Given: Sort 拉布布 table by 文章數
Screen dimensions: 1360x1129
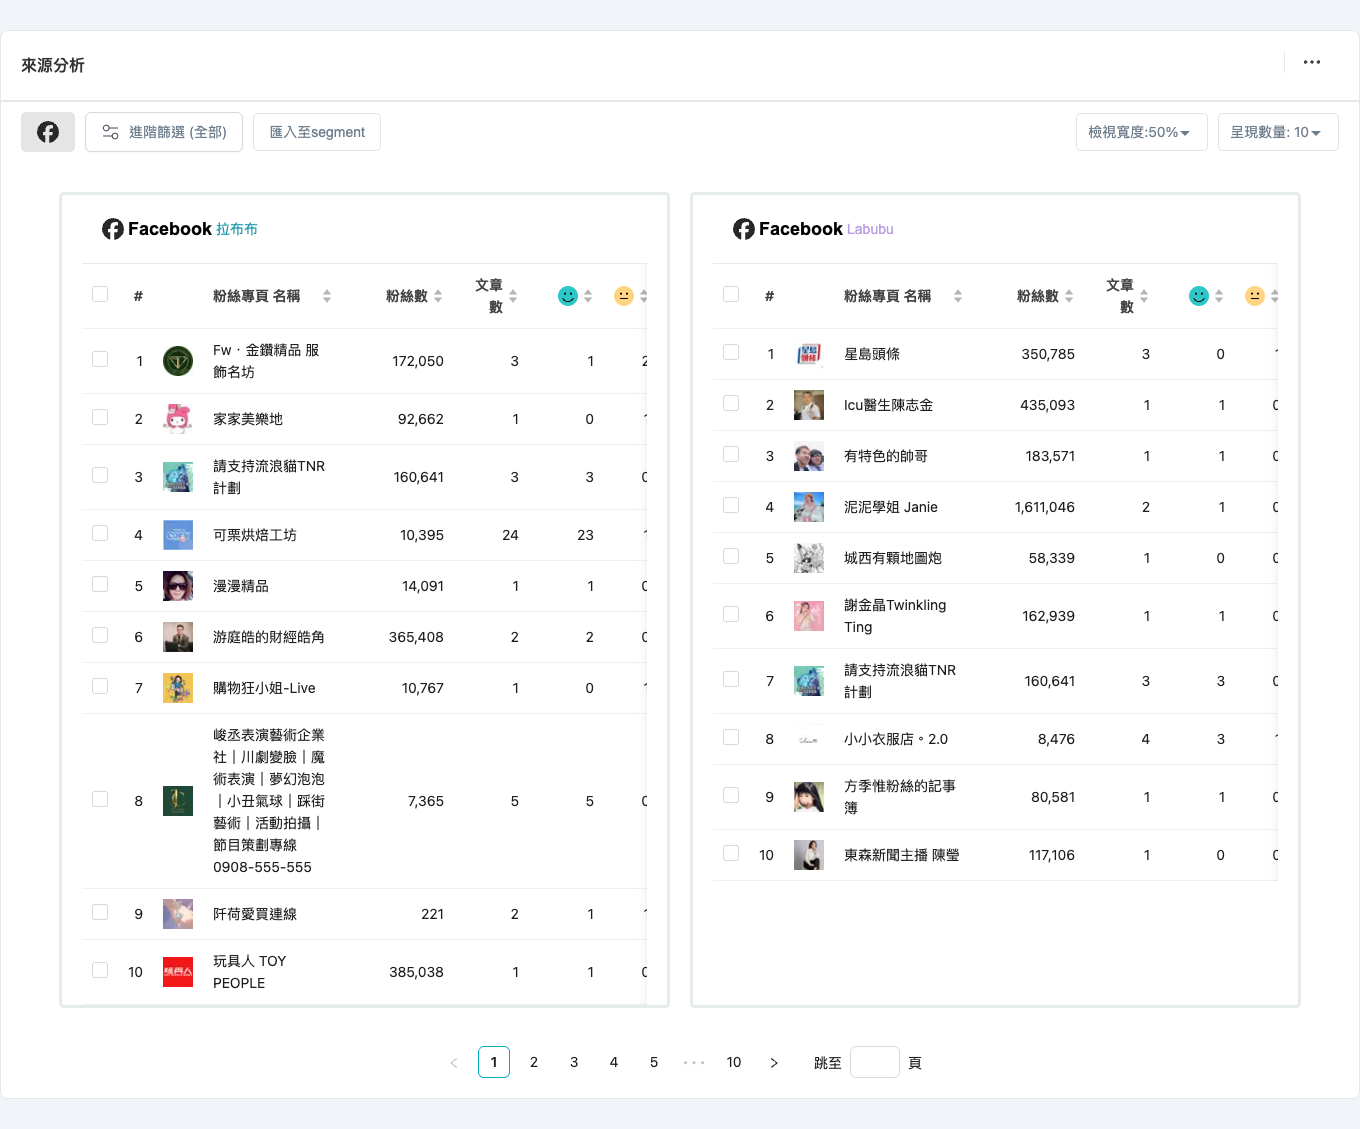Looking at the screenshot, I should (x=513, y=296).
